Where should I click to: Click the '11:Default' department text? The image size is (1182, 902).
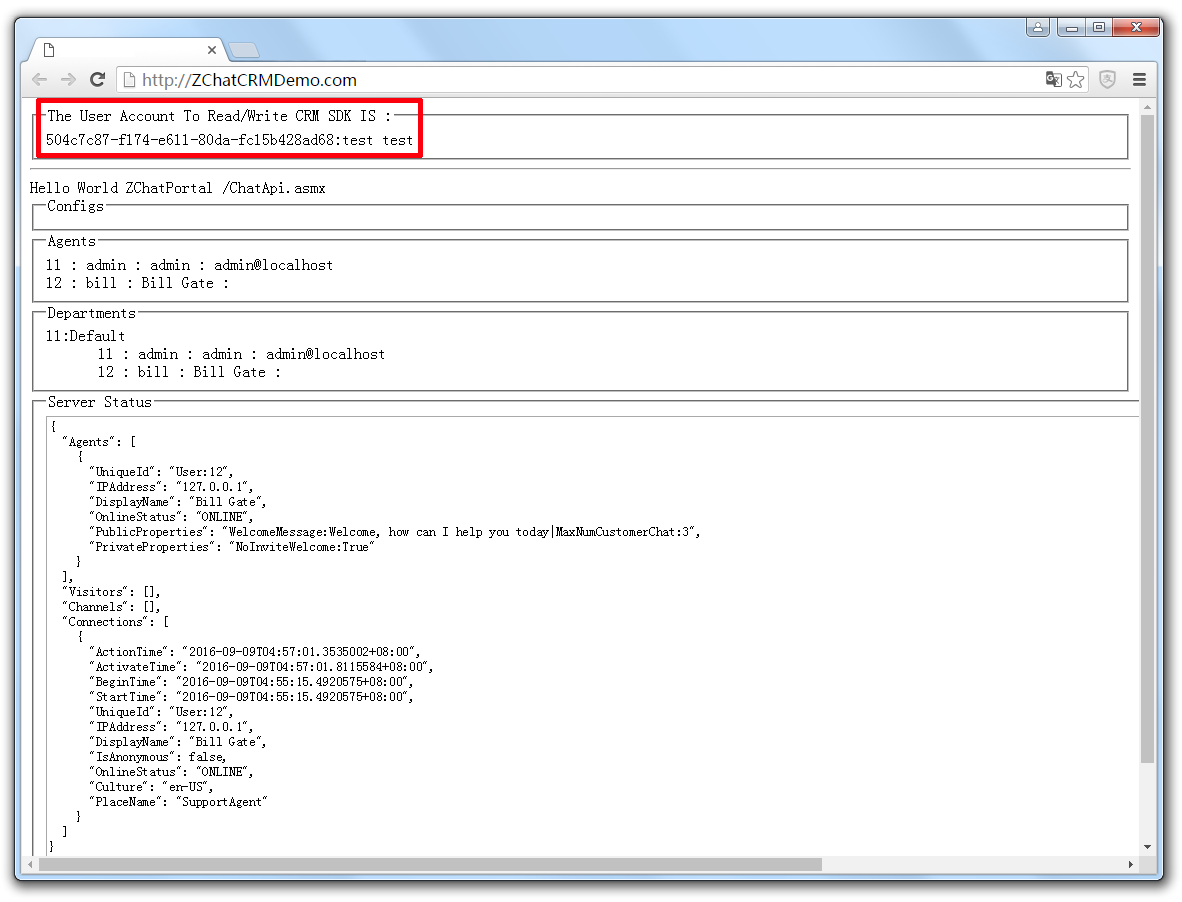tap(85, 336)
